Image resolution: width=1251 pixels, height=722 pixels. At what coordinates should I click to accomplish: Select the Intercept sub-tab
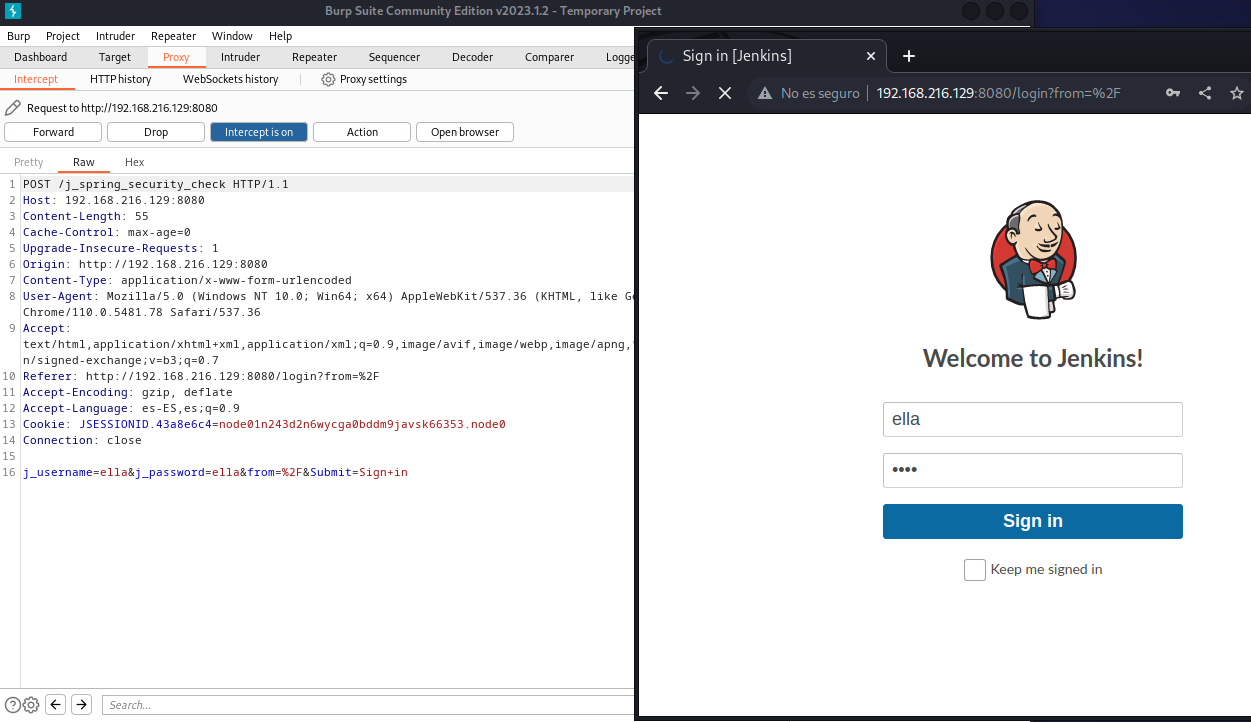point(36,79)
